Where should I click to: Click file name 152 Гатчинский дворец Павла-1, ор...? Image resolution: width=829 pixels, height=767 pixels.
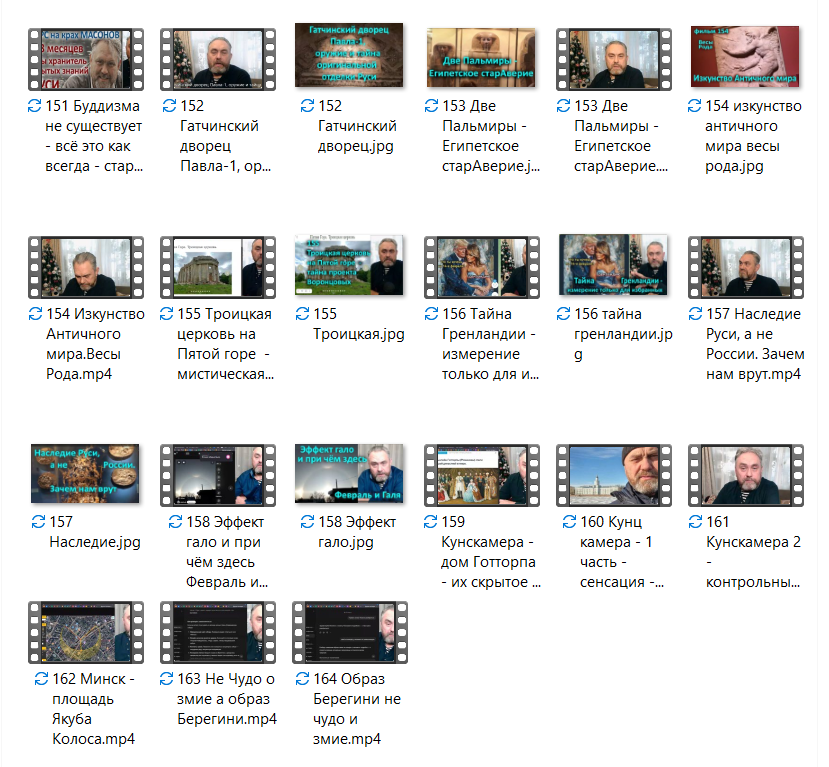click(226, 136)
